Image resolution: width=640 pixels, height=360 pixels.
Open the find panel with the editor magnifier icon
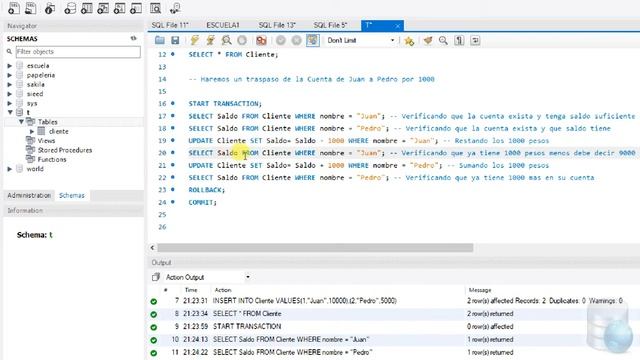pyautogui.click(x=443, y=40)
